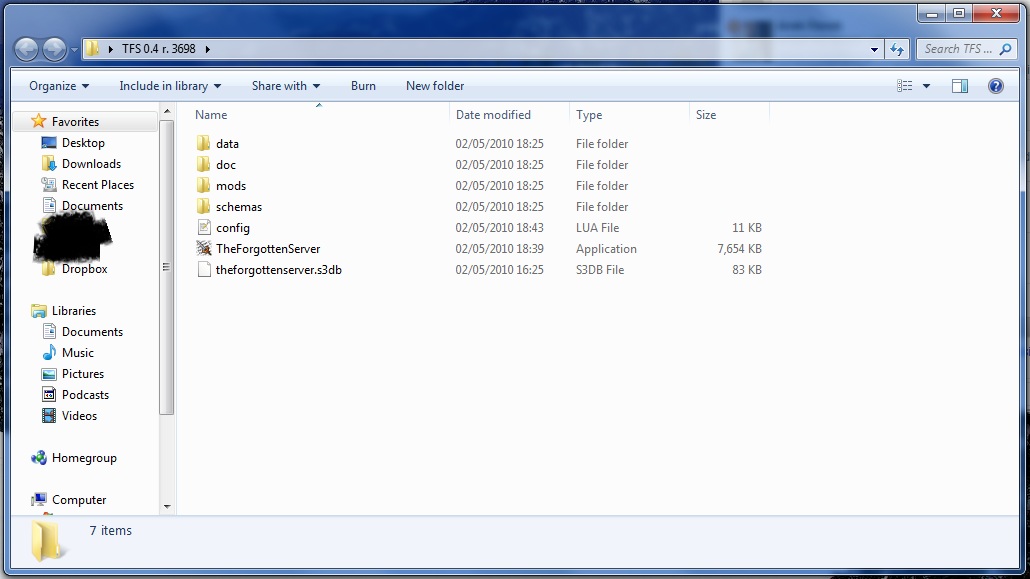Open Recent Places in Favorites
Image resolution: width=1030 pixels, height=579 pixels.
click(98, 185)
